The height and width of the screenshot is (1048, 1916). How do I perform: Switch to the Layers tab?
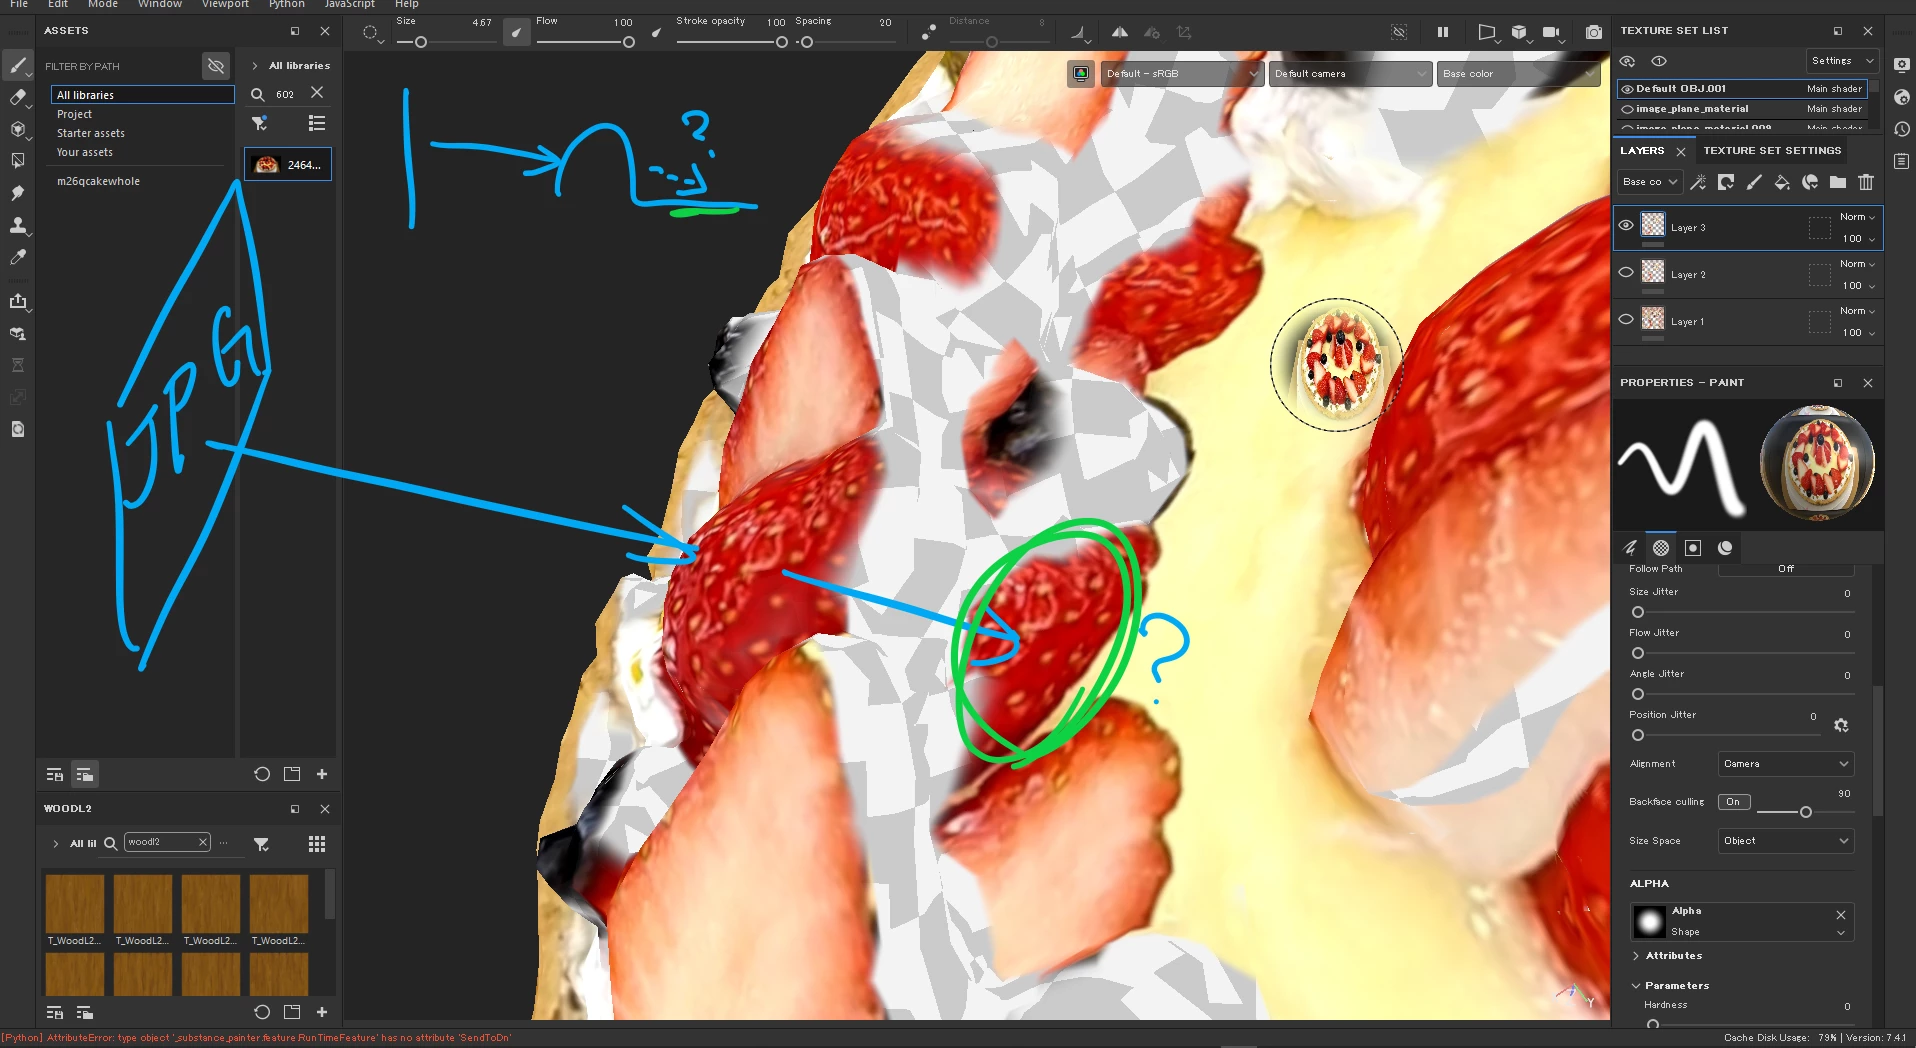click(x=1642, y=151)
